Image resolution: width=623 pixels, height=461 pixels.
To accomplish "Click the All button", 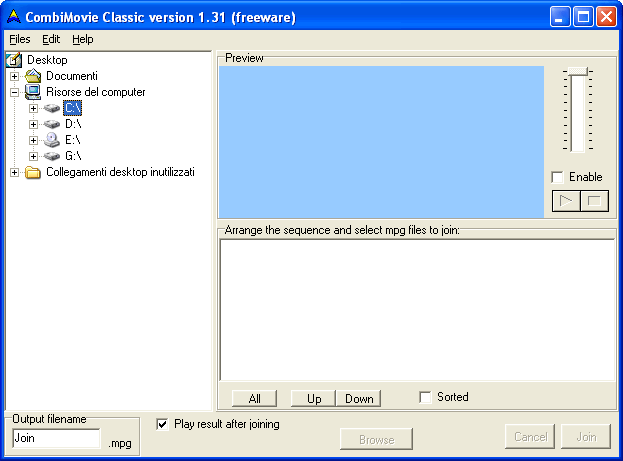I will coord(254,399).
